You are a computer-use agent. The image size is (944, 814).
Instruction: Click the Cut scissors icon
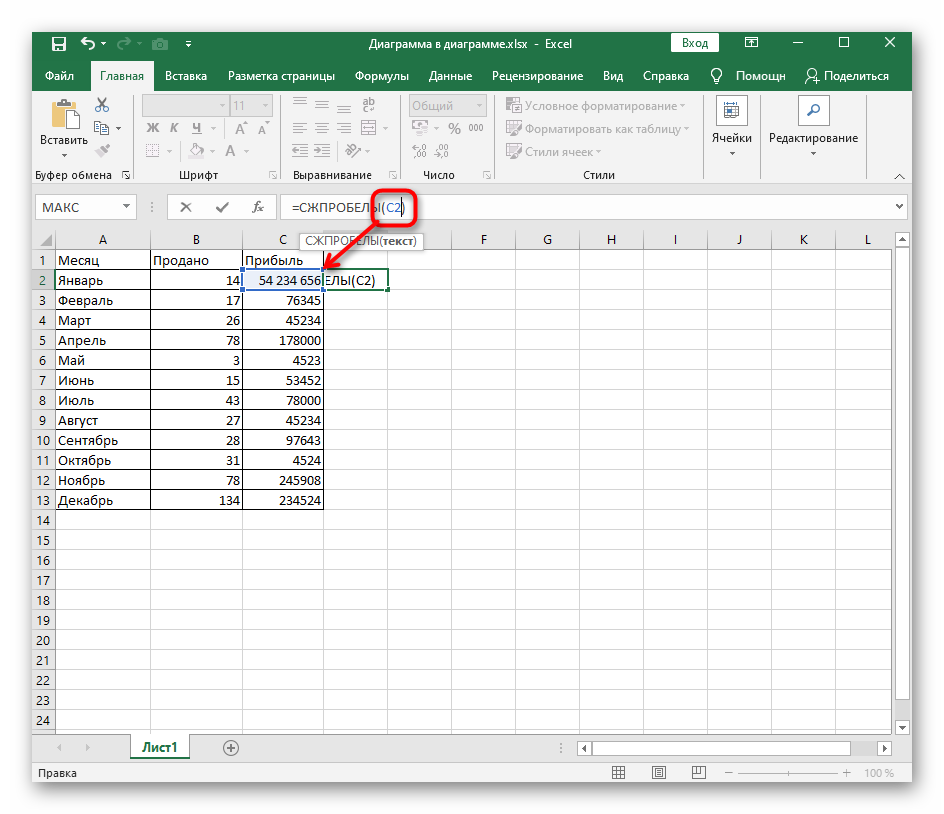(x=101, y=106)
